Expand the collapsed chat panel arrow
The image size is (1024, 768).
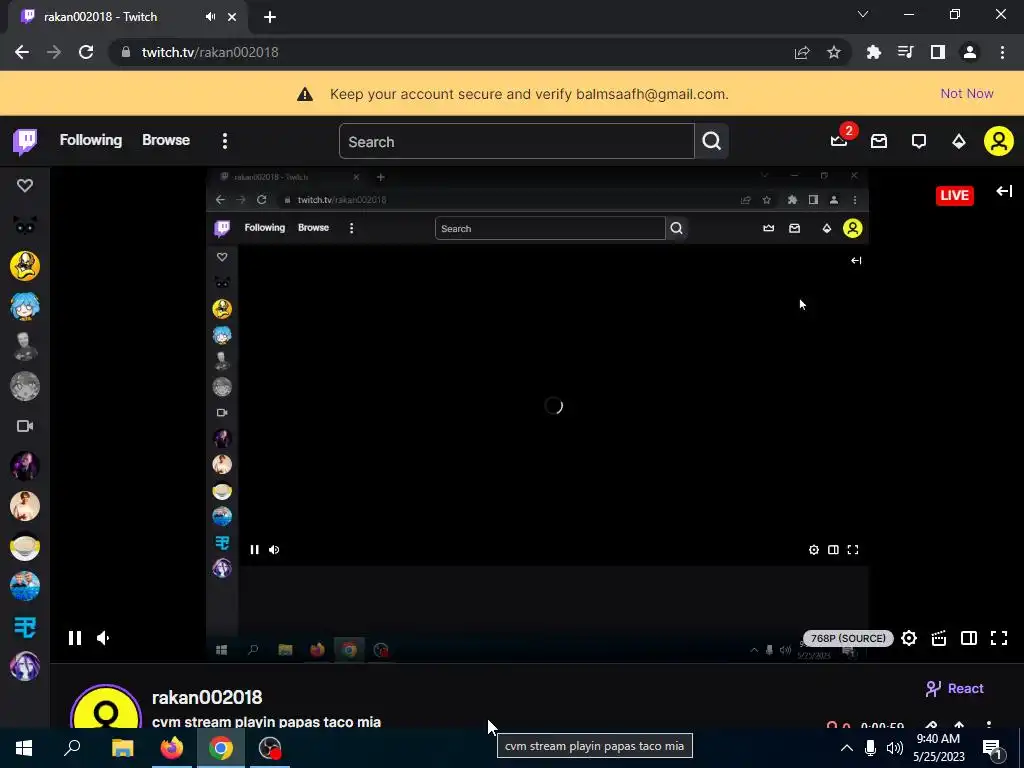click(x=1004, y=191)
